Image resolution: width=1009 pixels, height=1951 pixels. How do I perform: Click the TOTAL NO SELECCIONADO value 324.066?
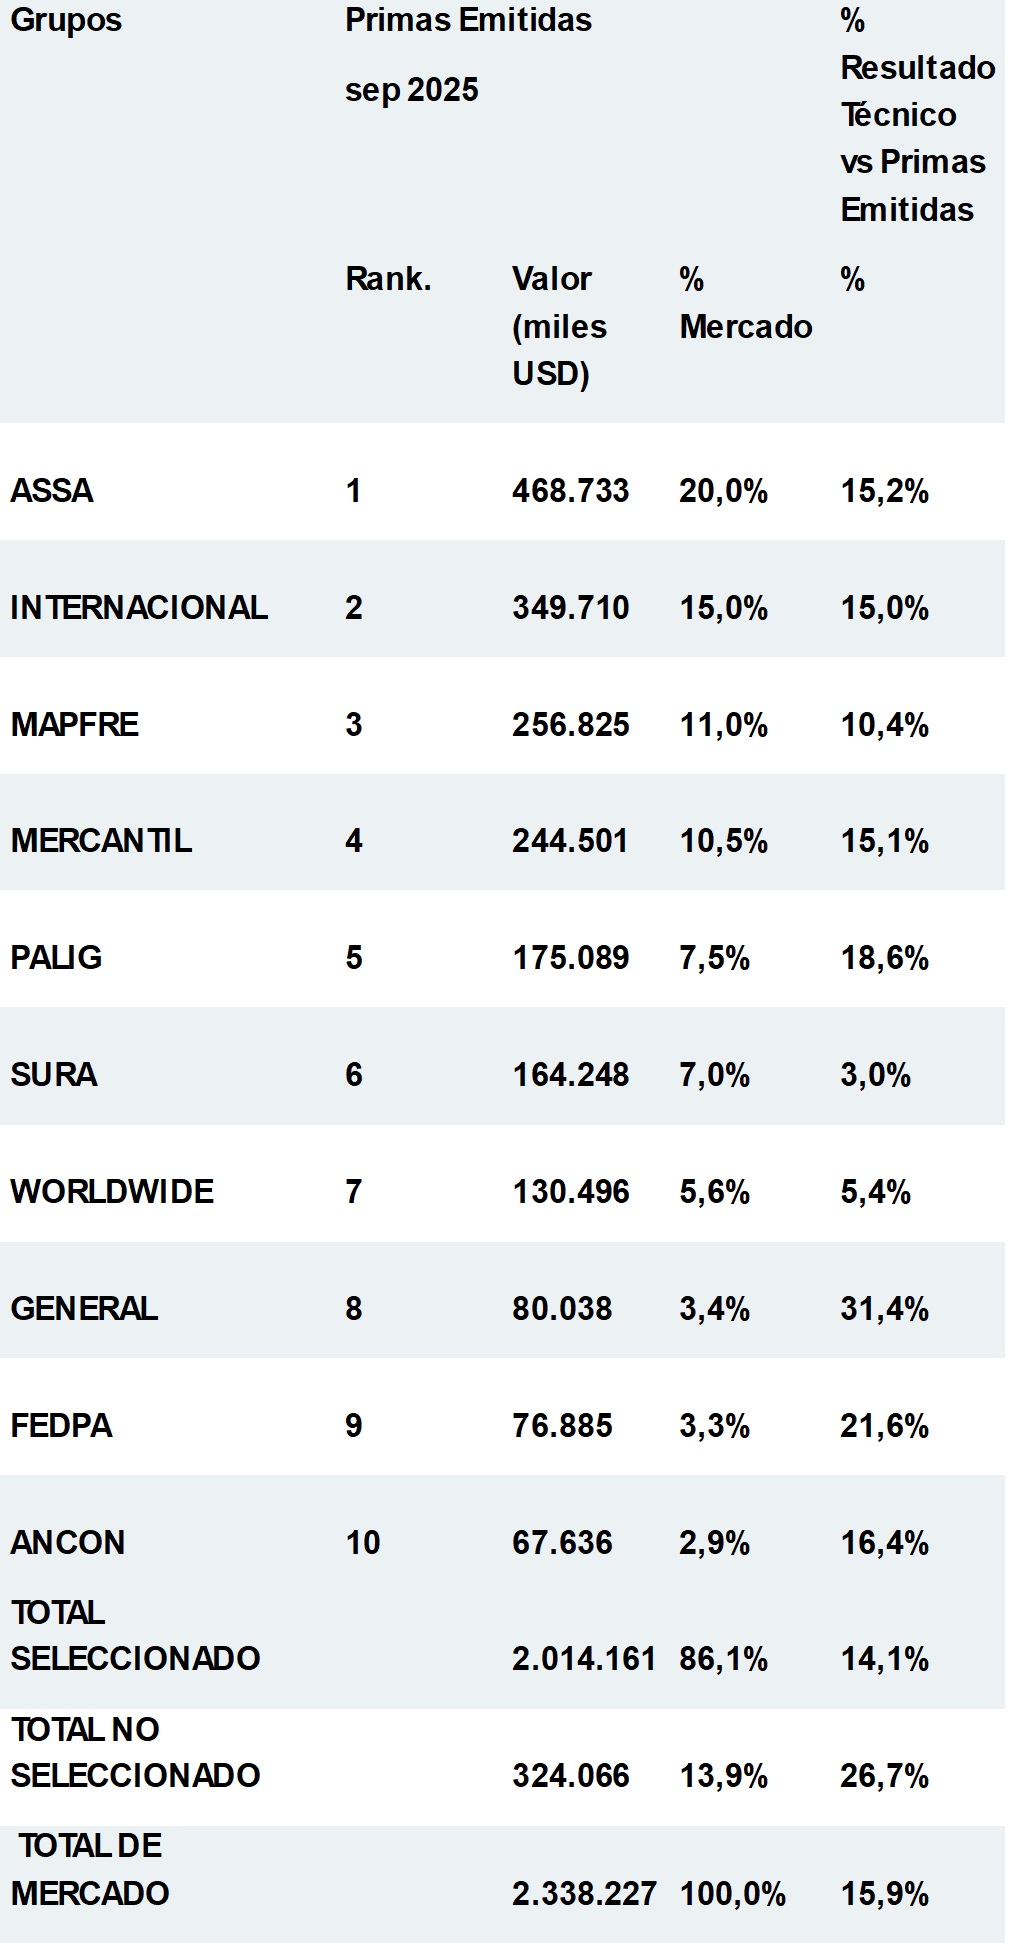(x=570, y=1776)
